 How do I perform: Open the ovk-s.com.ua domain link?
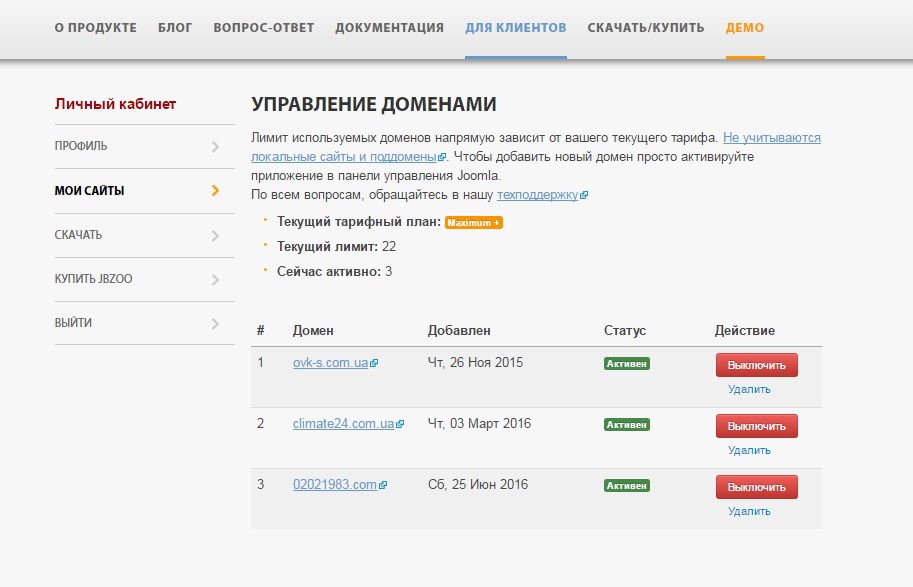(x=330, y=363)
